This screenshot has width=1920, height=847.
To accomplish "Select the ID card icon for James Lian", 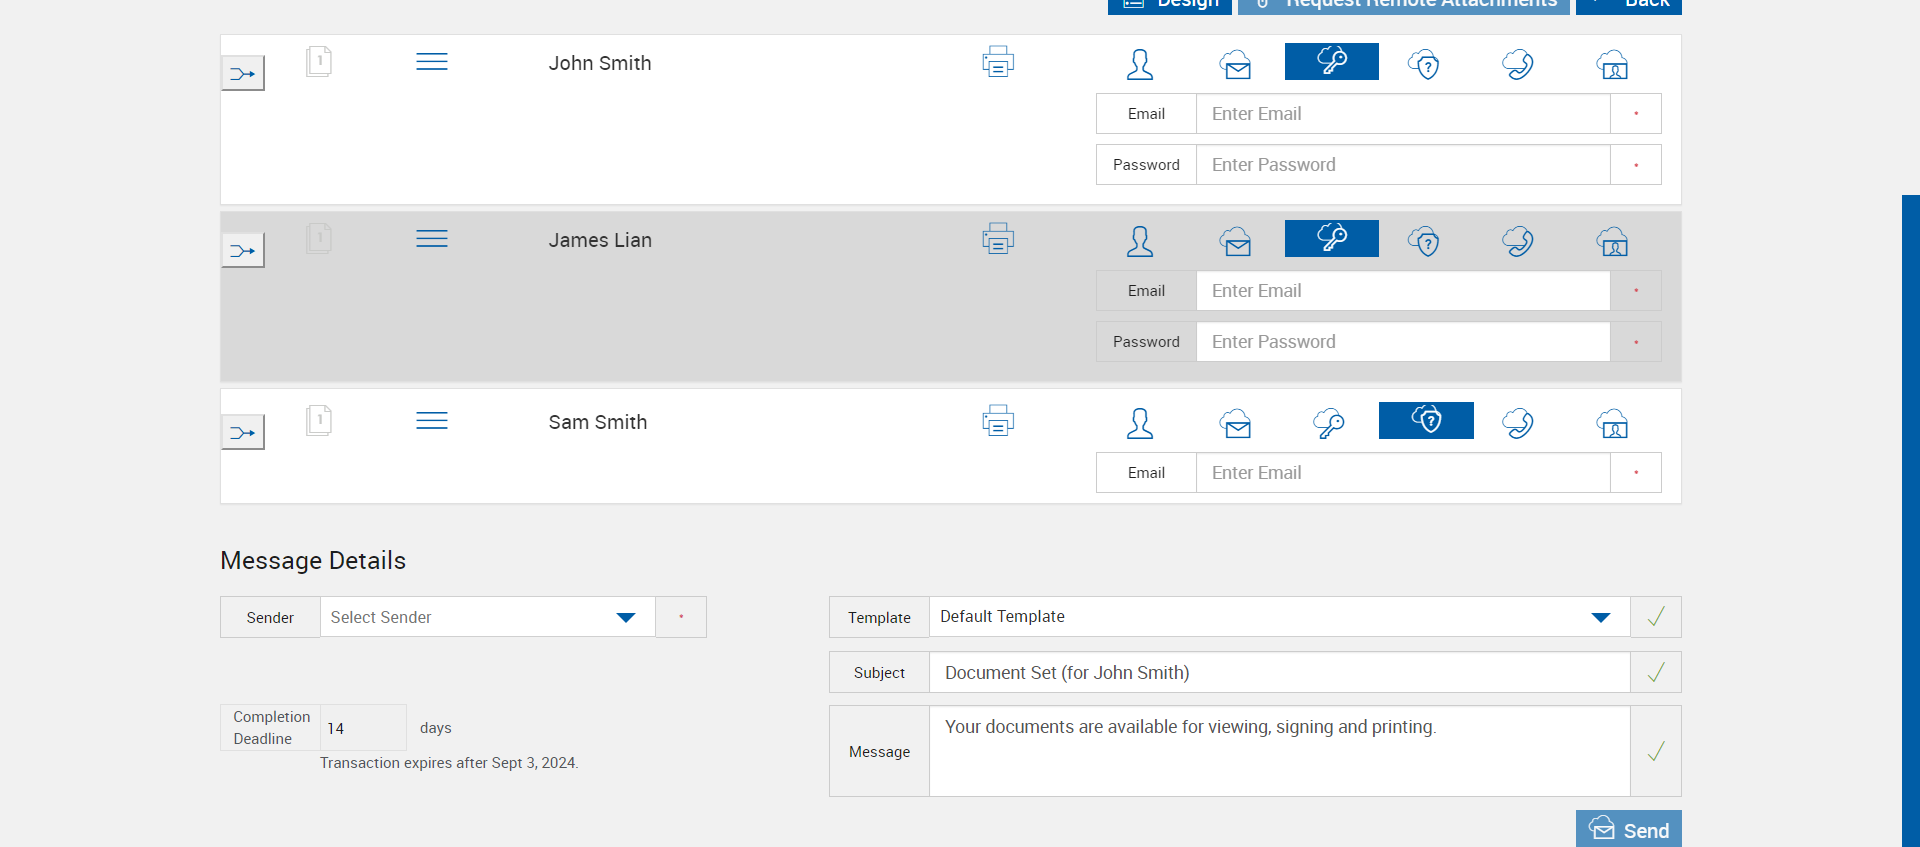I will point(1612,241).
